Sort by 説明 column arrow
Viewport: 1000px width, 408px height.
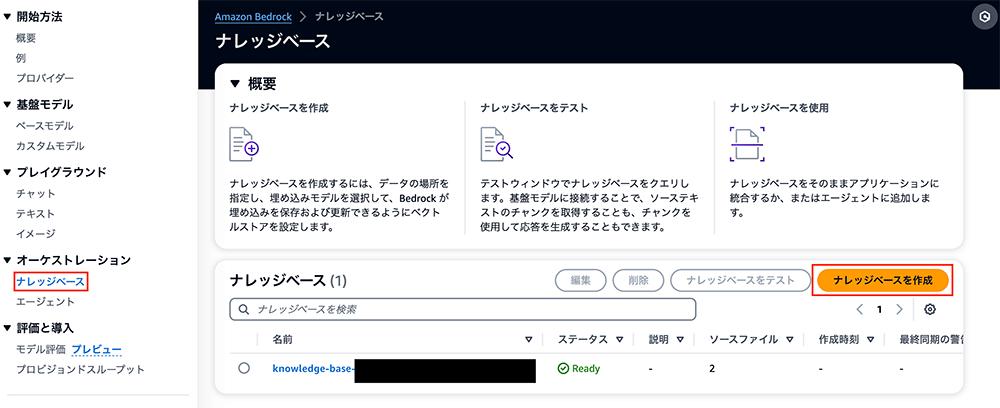[680, 339]
